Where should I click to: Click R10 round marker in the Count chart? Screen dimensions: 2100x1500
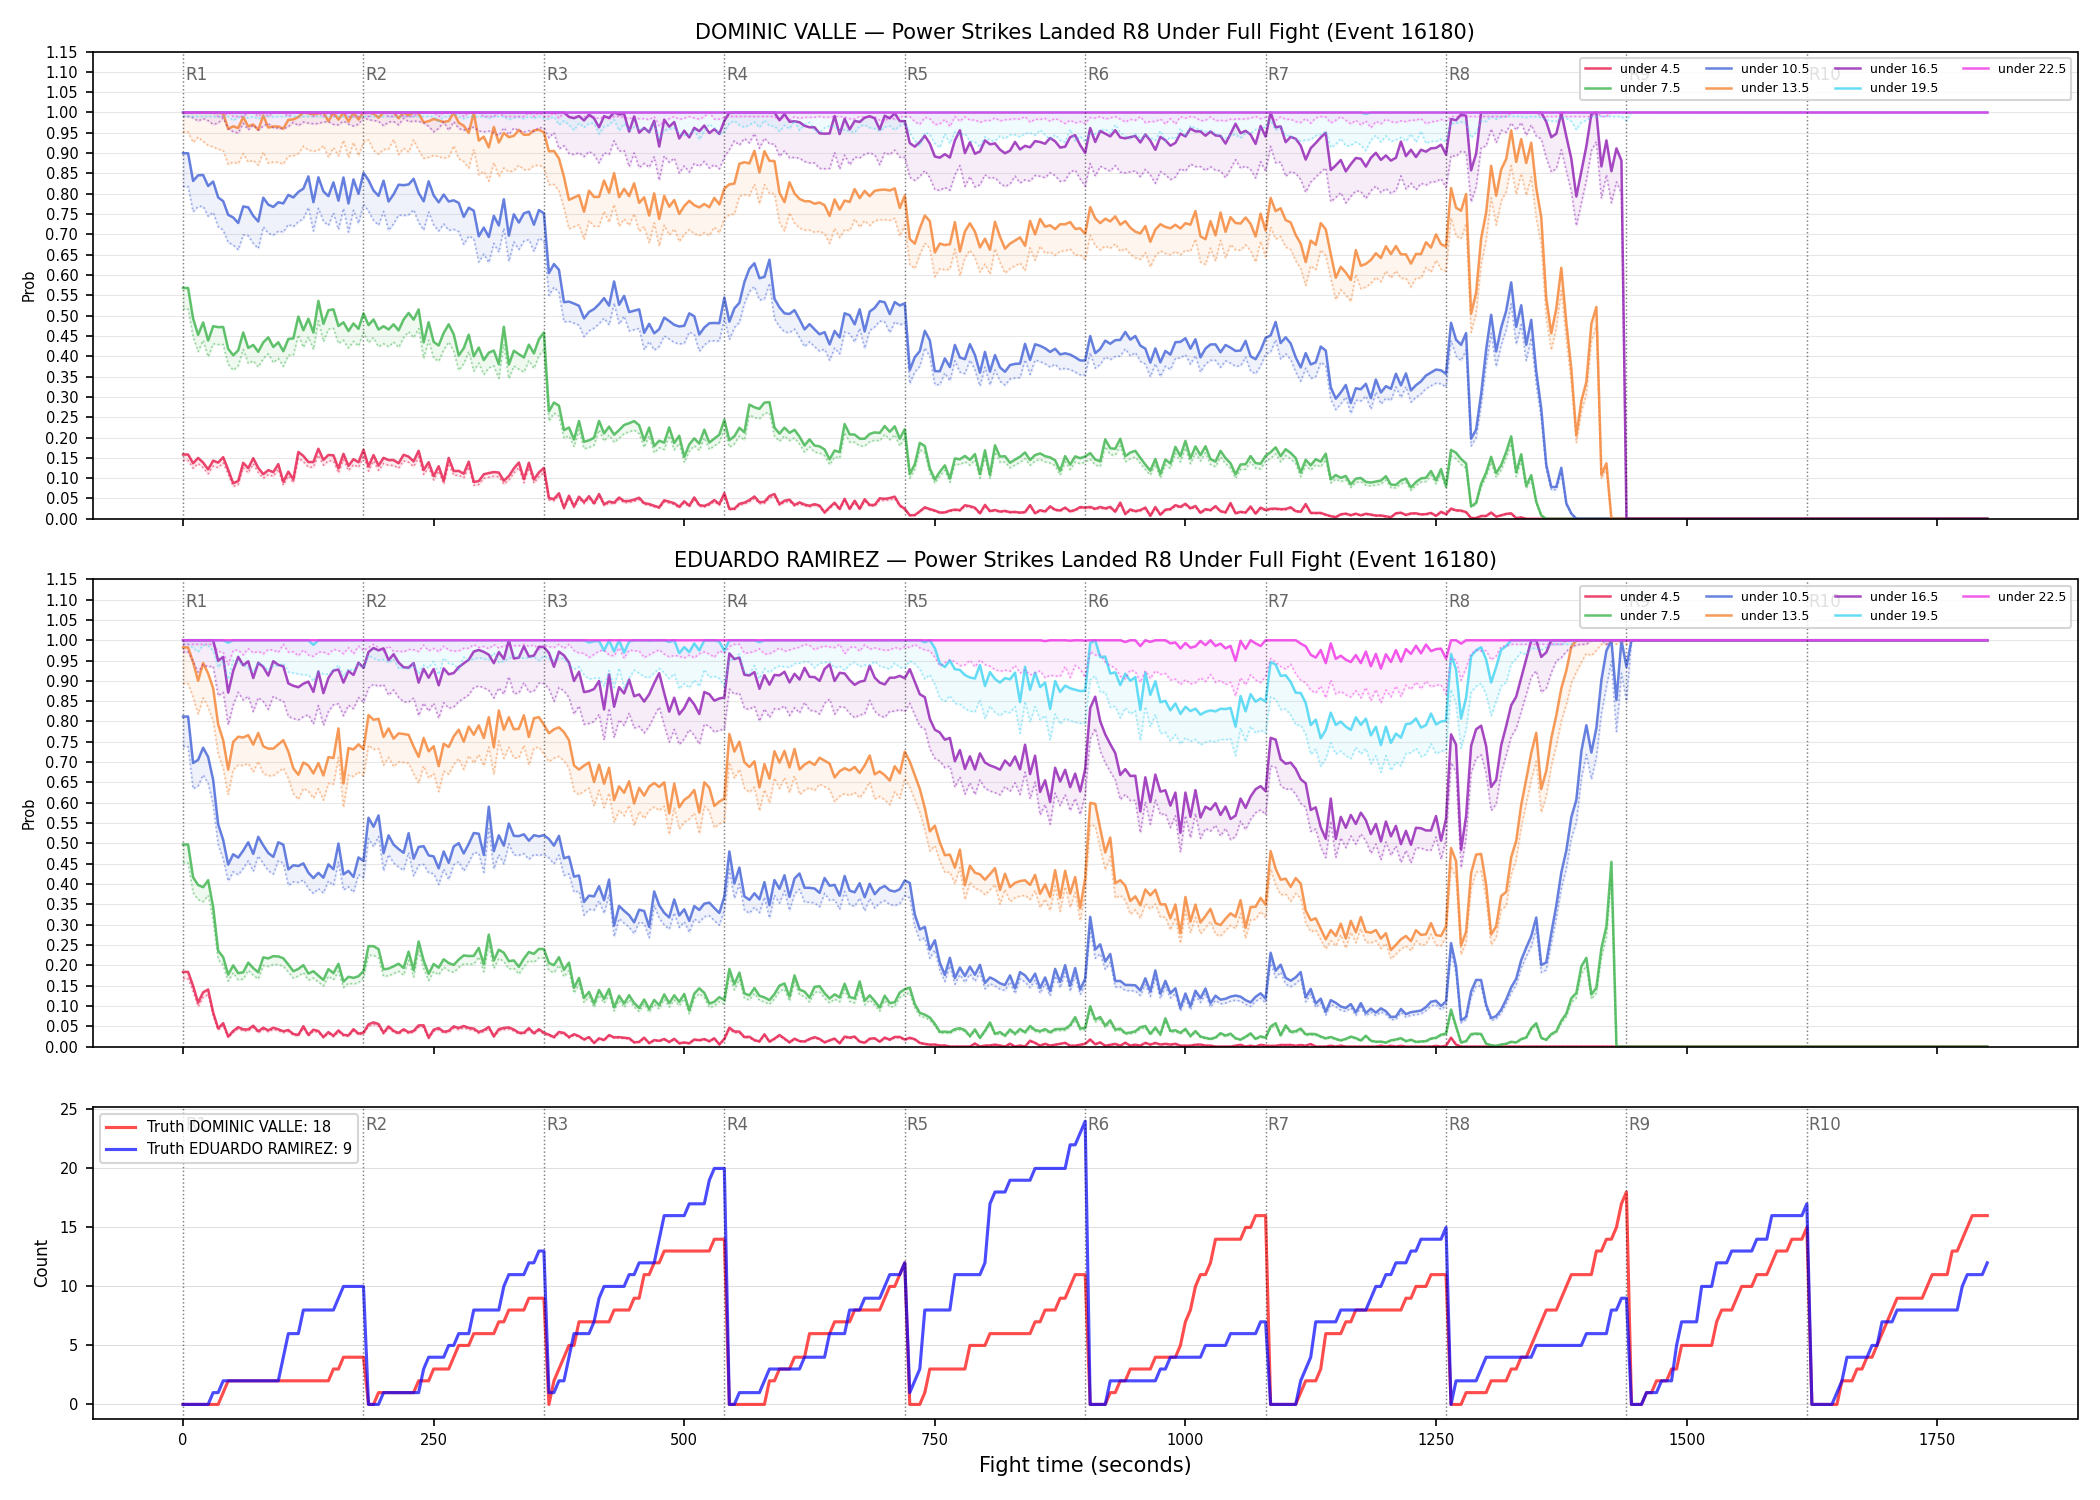pos(1824,1124)
